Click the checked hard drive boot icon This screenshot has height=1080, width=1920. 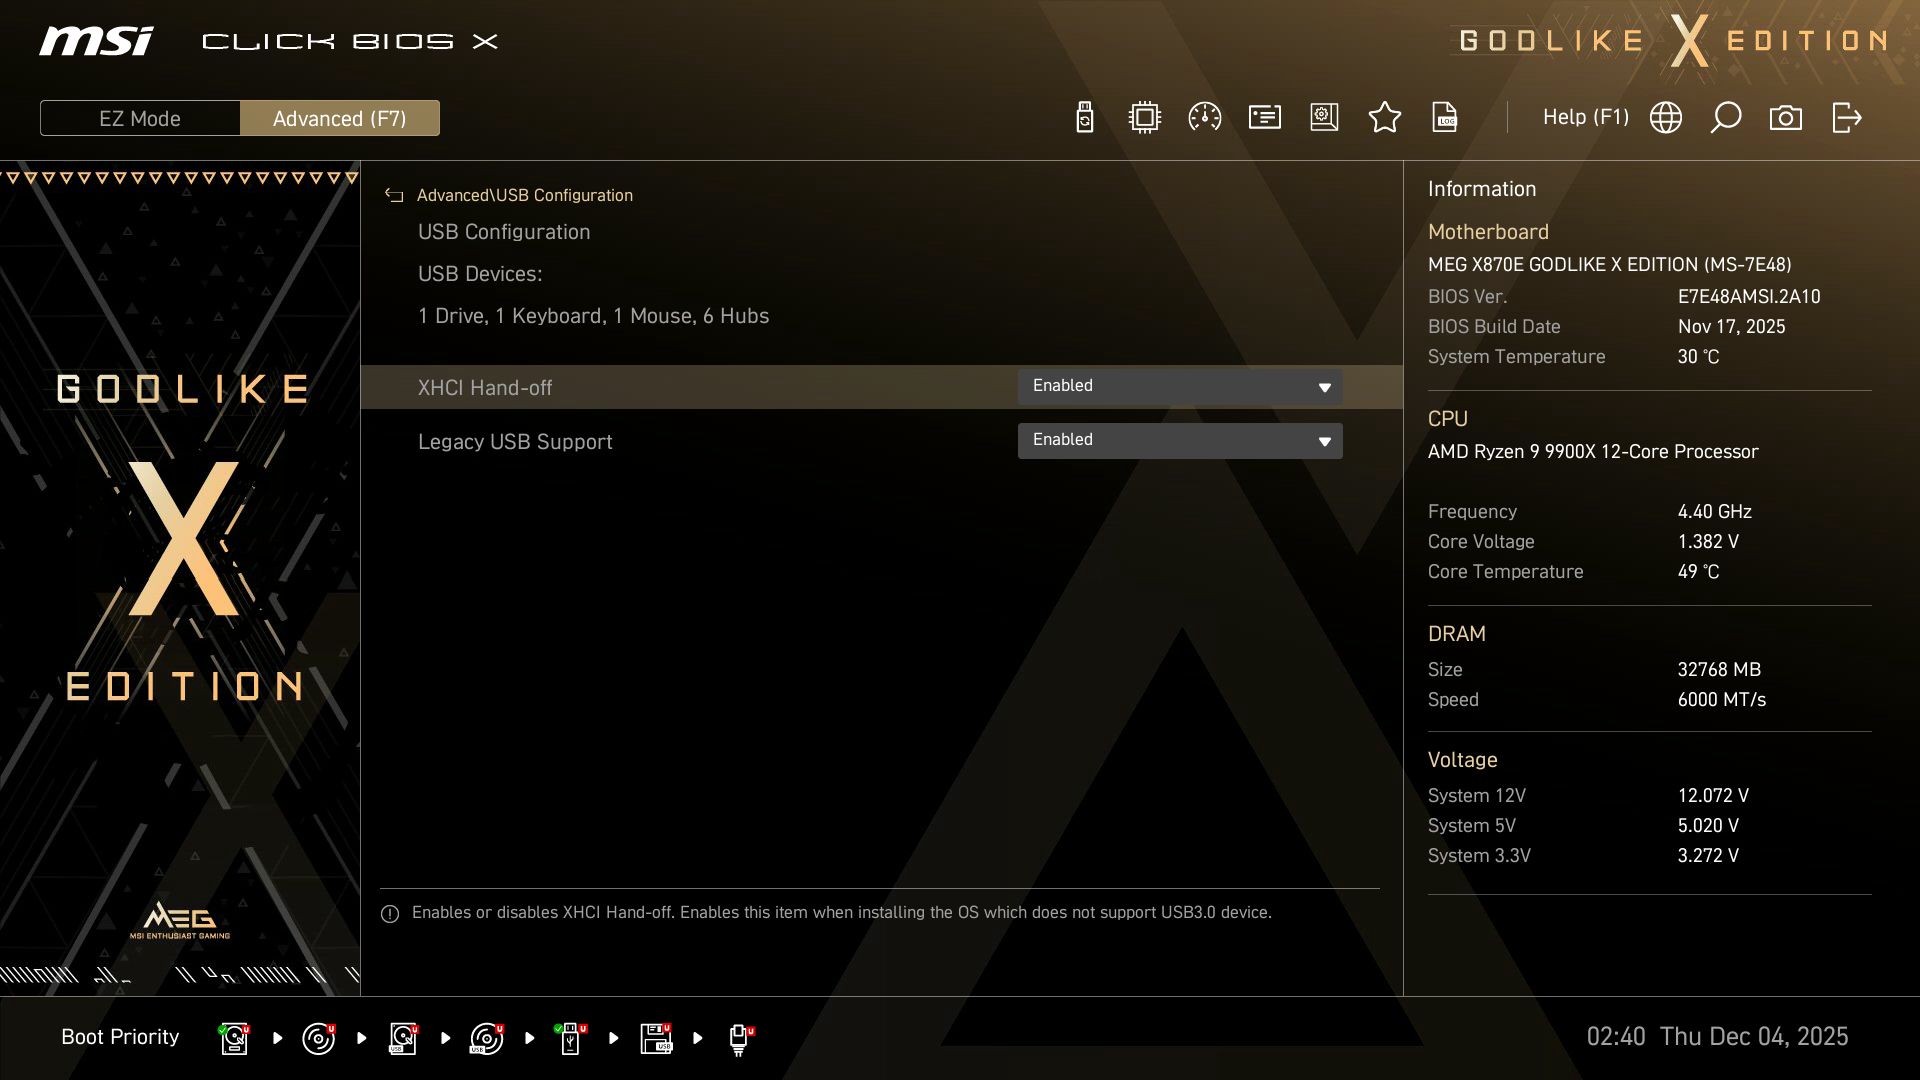233,1038
